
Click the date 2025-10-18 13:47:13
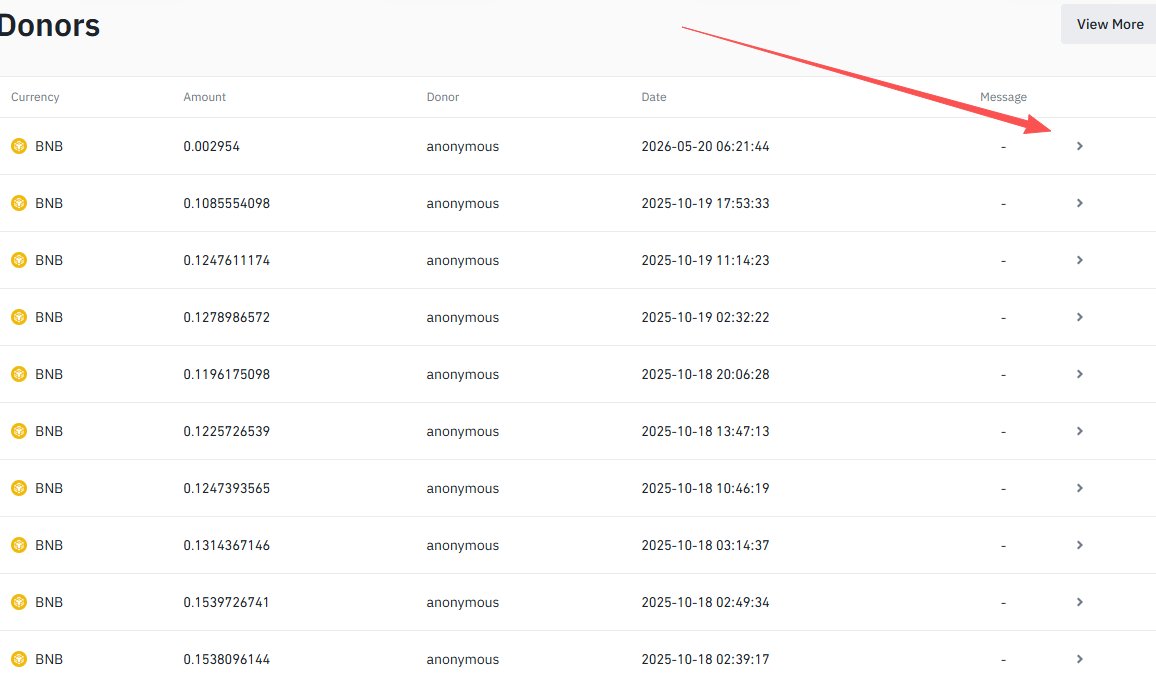(x=706, y=431)
